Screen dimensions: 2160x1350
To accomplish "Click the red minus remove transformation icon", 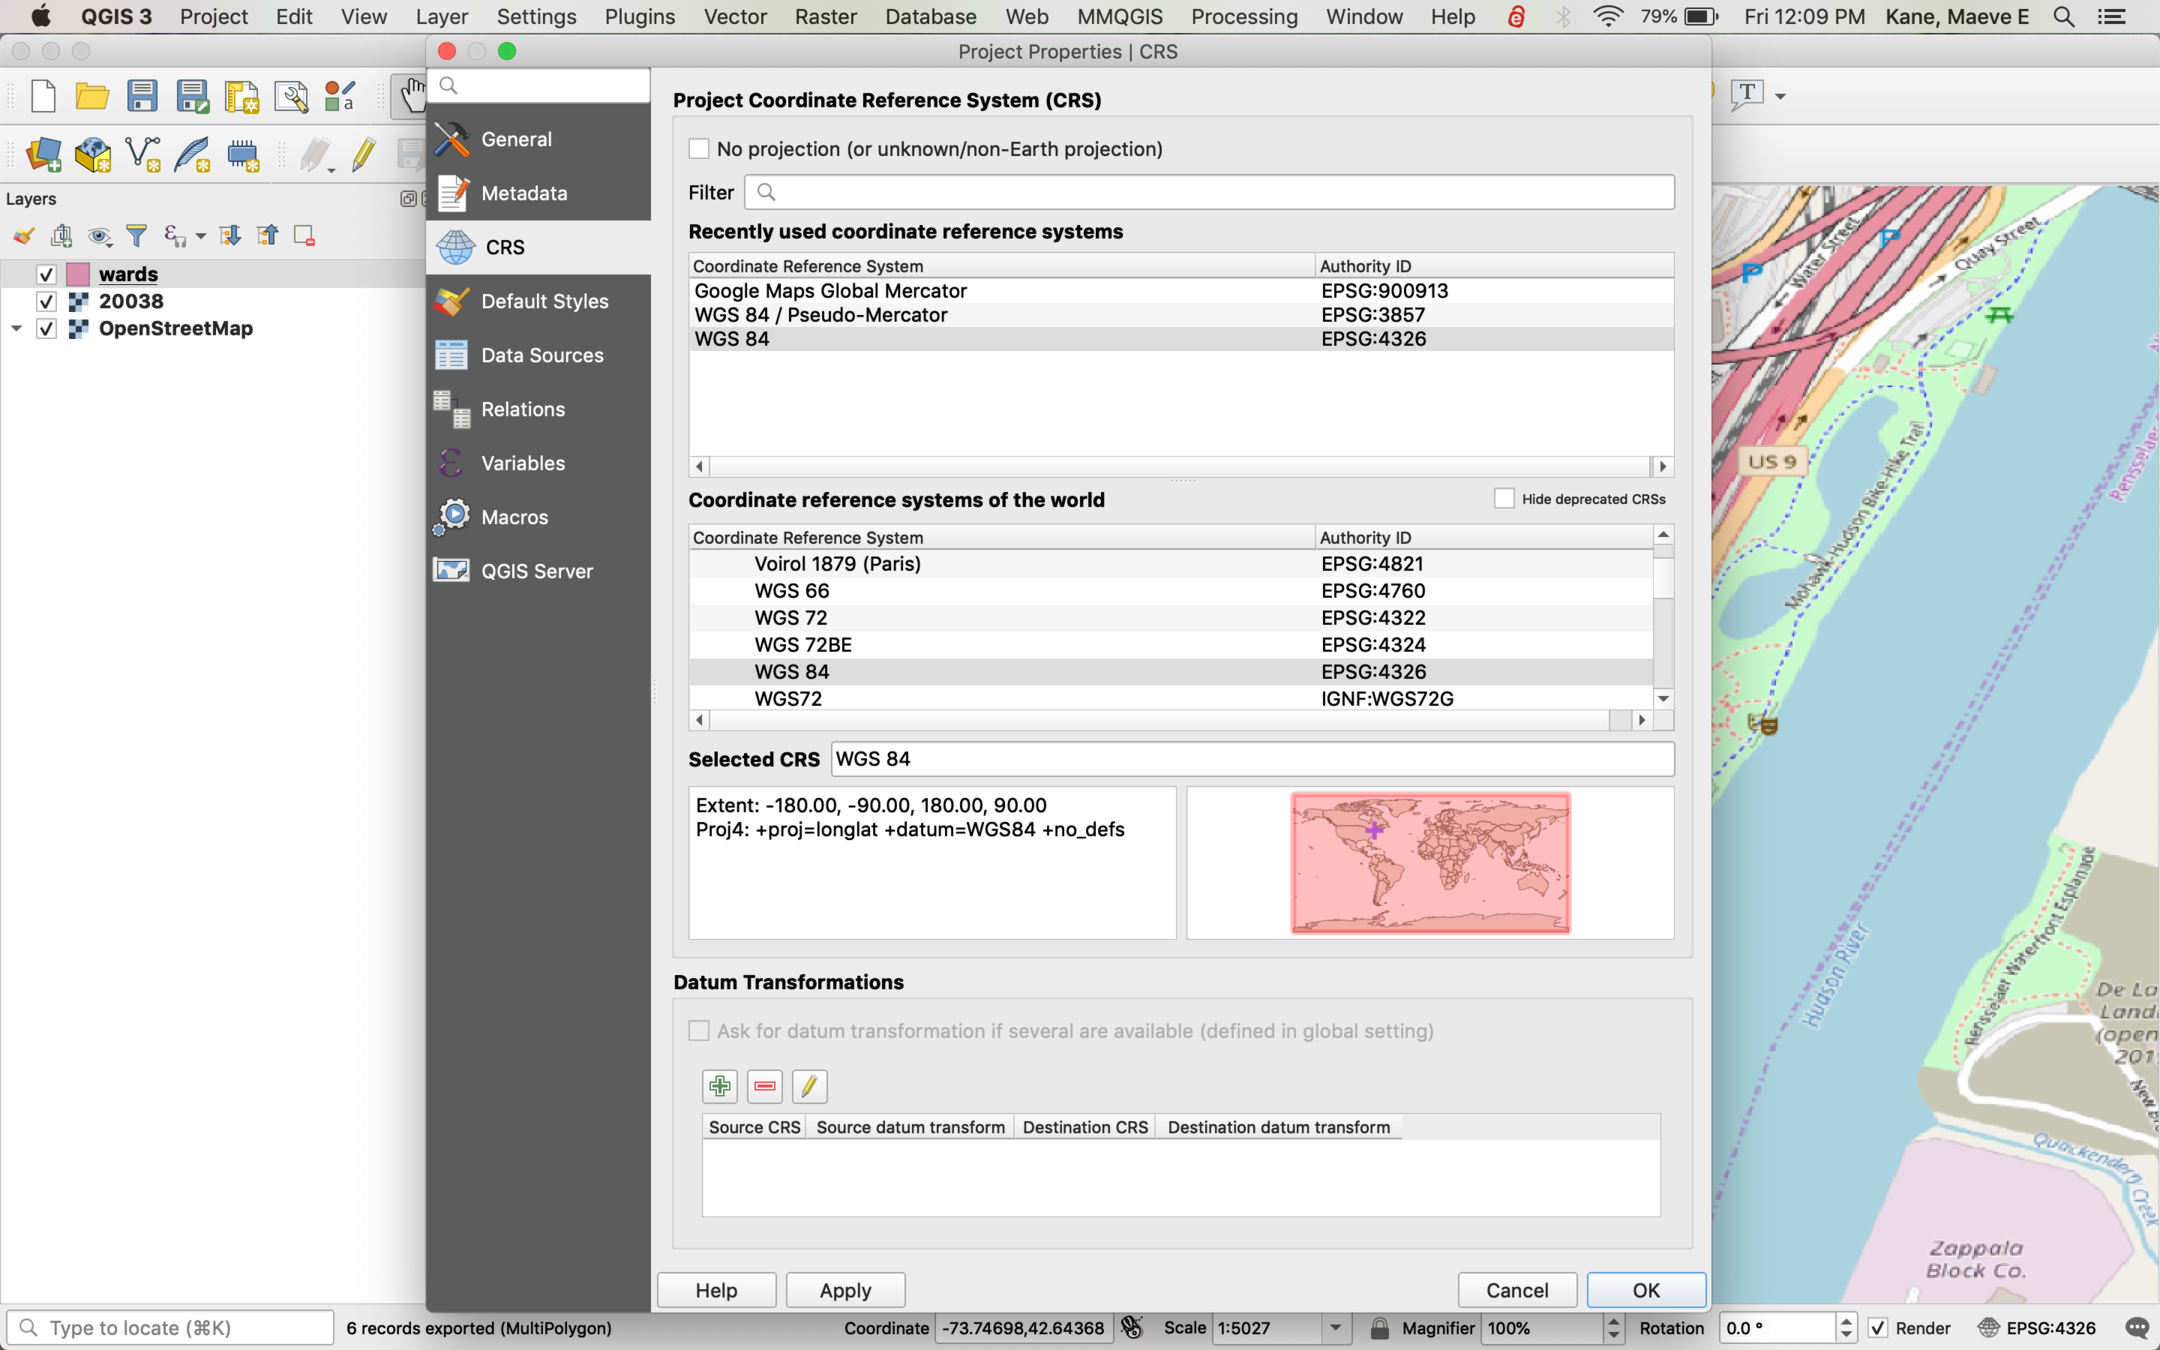I will pos(765,1086).
